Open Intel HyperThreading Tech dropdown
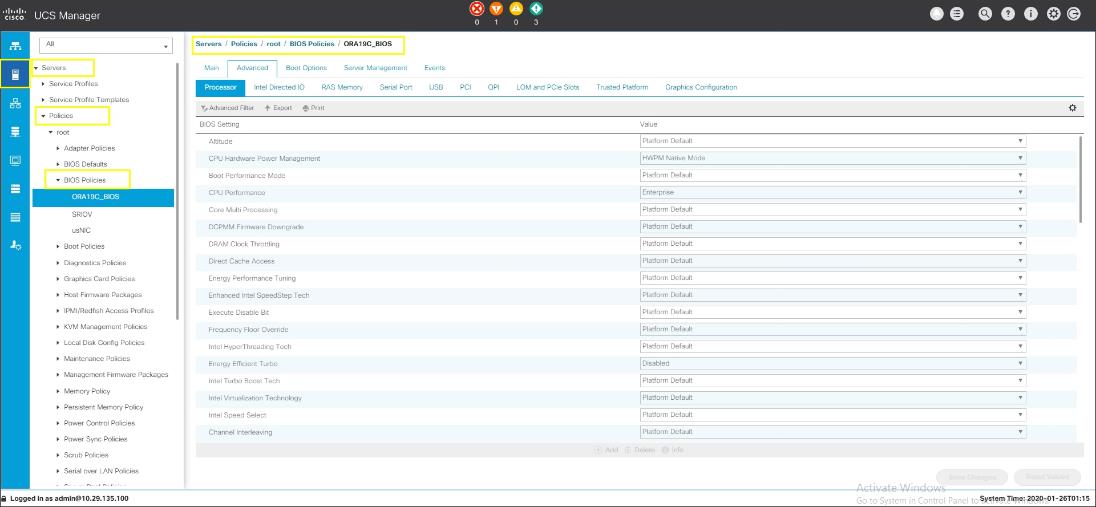The height and width of the screenshot is (507, 1096). 832,346
